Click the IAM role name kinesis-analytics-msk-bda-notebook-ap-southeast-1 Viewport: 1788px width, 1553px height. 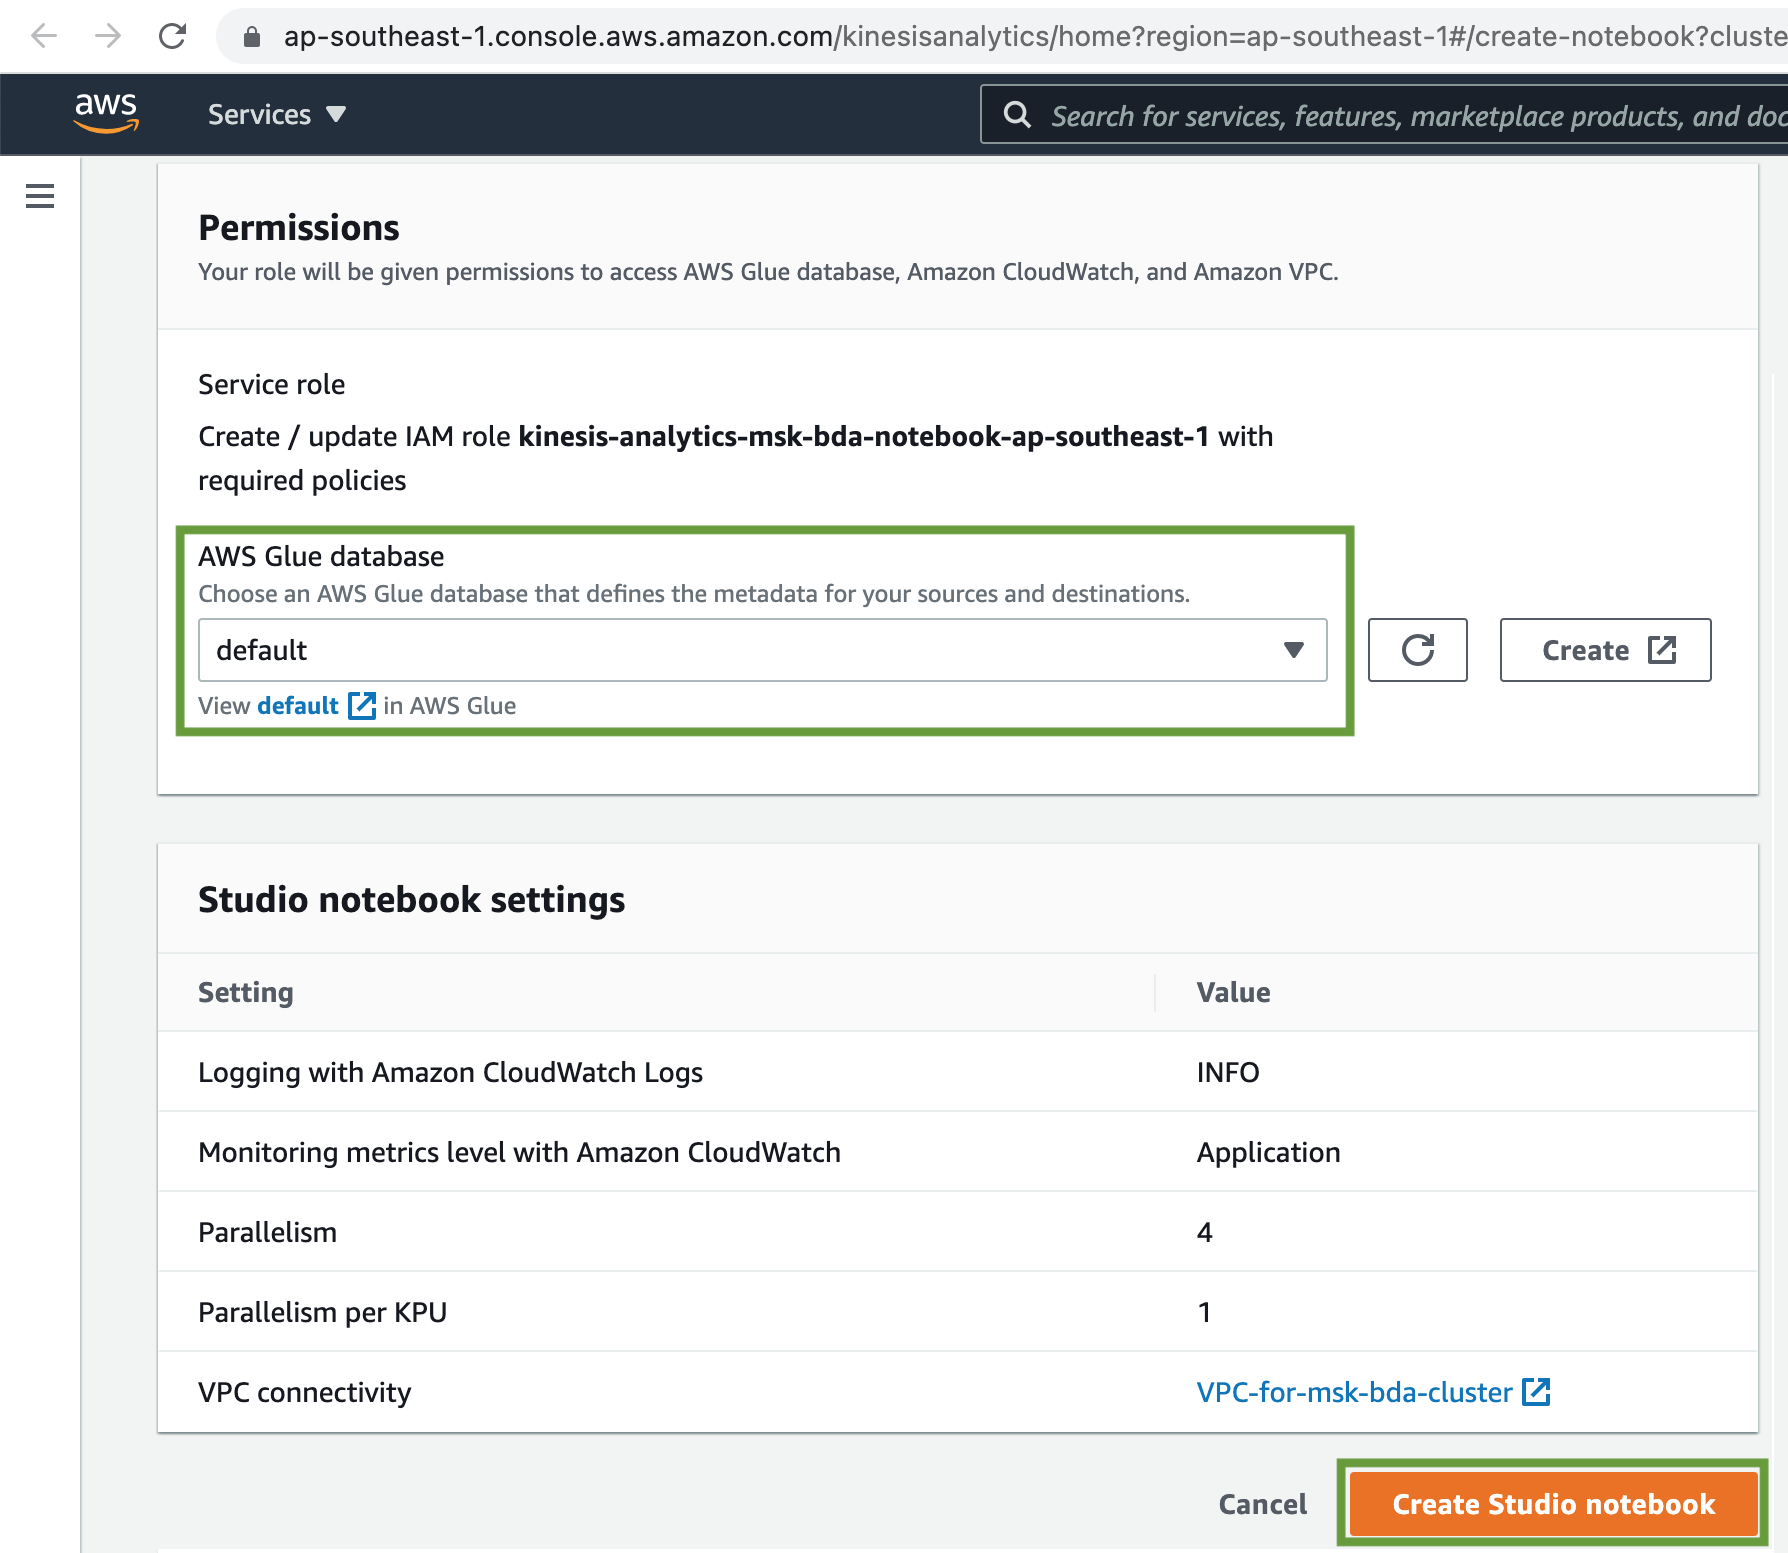point(863,437)
